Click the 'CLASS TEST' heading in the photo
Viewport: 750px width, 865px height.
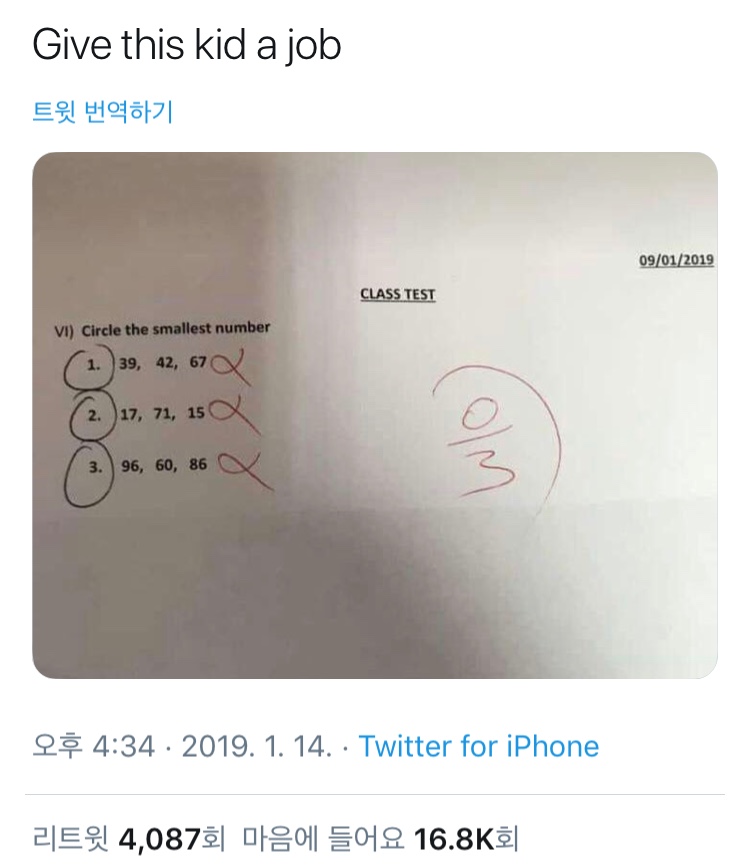(x=397, y=294)
